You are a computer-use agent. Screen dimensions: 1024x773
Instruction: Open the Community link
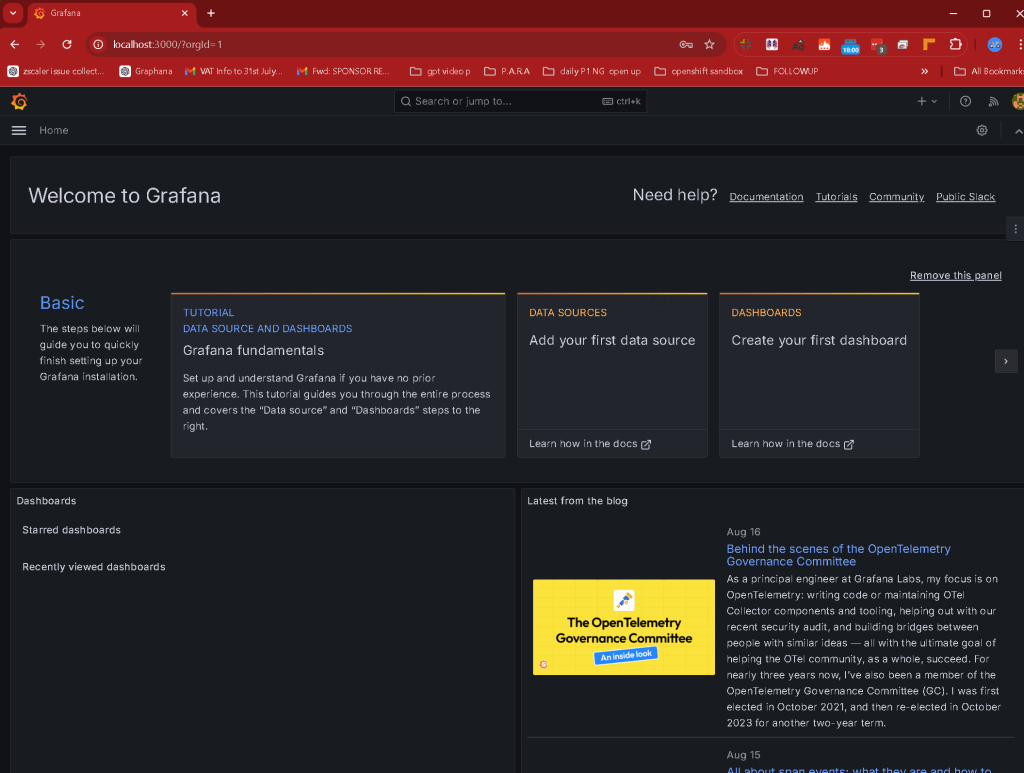[x=896, y=197]
